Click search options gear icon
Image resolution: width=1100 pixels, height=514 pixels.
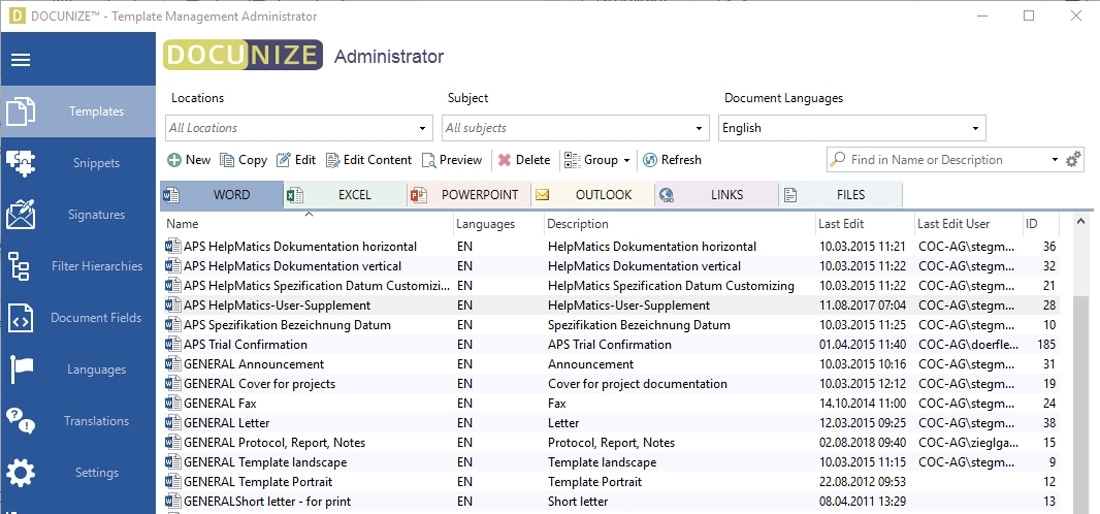(1074, 160)
